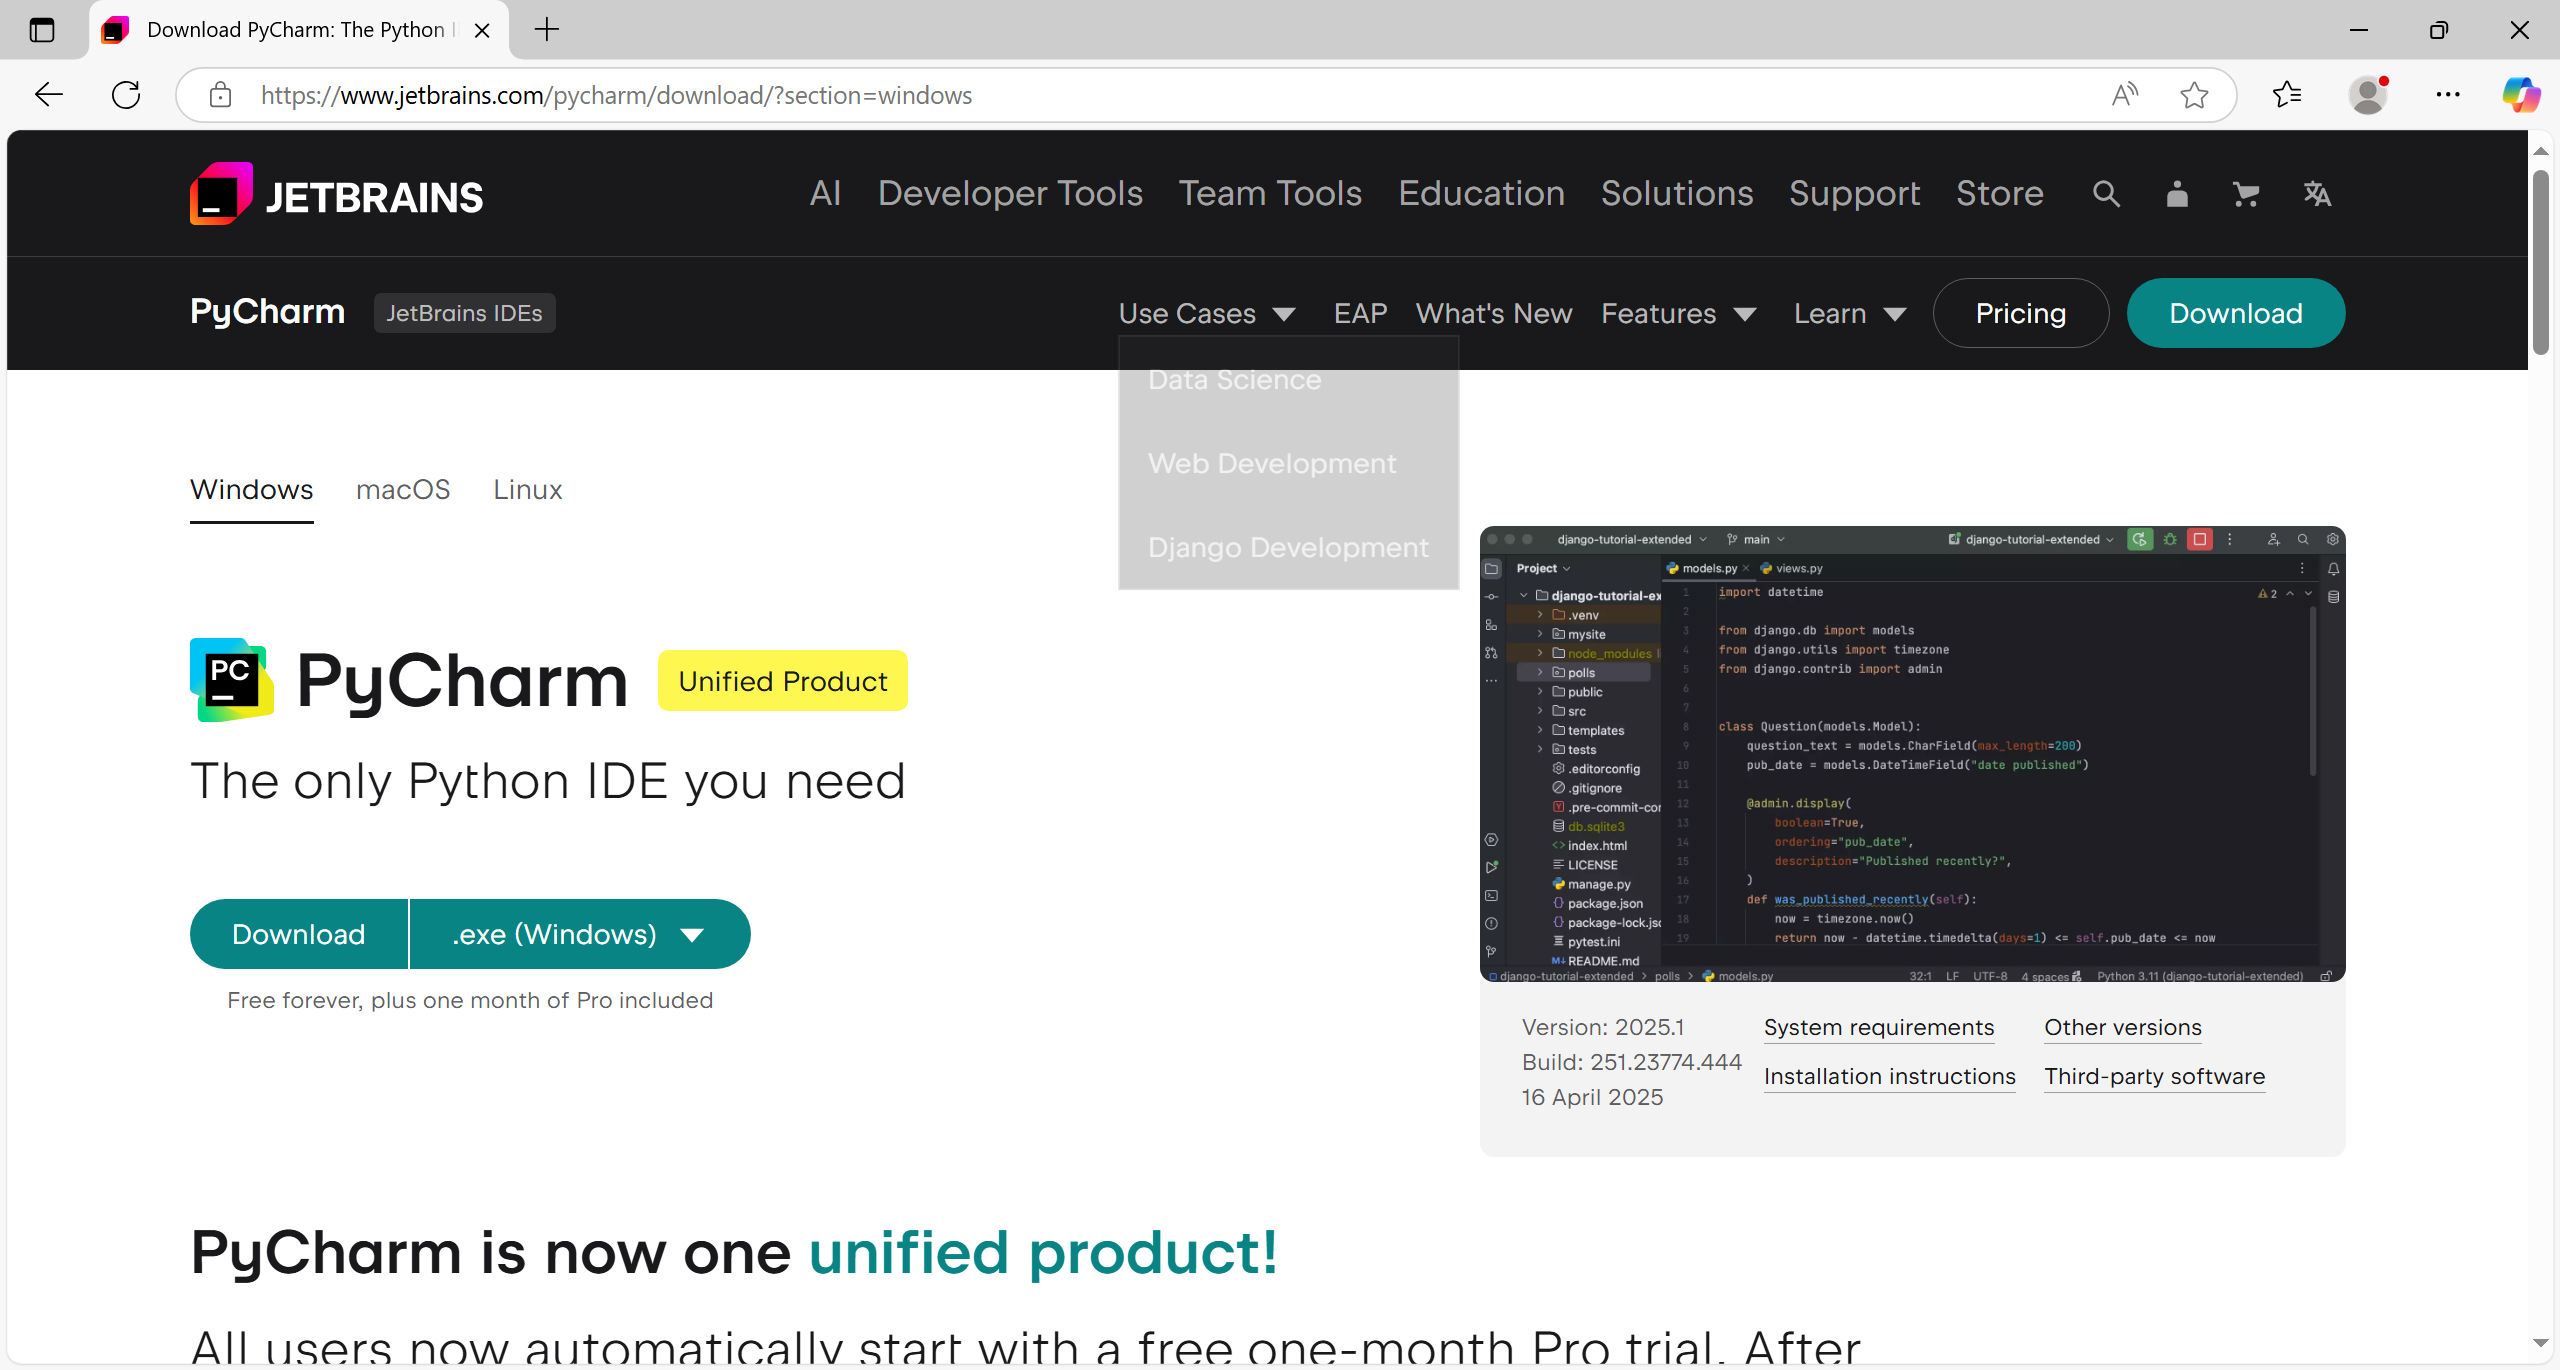The width and height of the screenshot is (2560, 1370).
Task: Open Other versions link
Action: (x=2123, y=1028)
